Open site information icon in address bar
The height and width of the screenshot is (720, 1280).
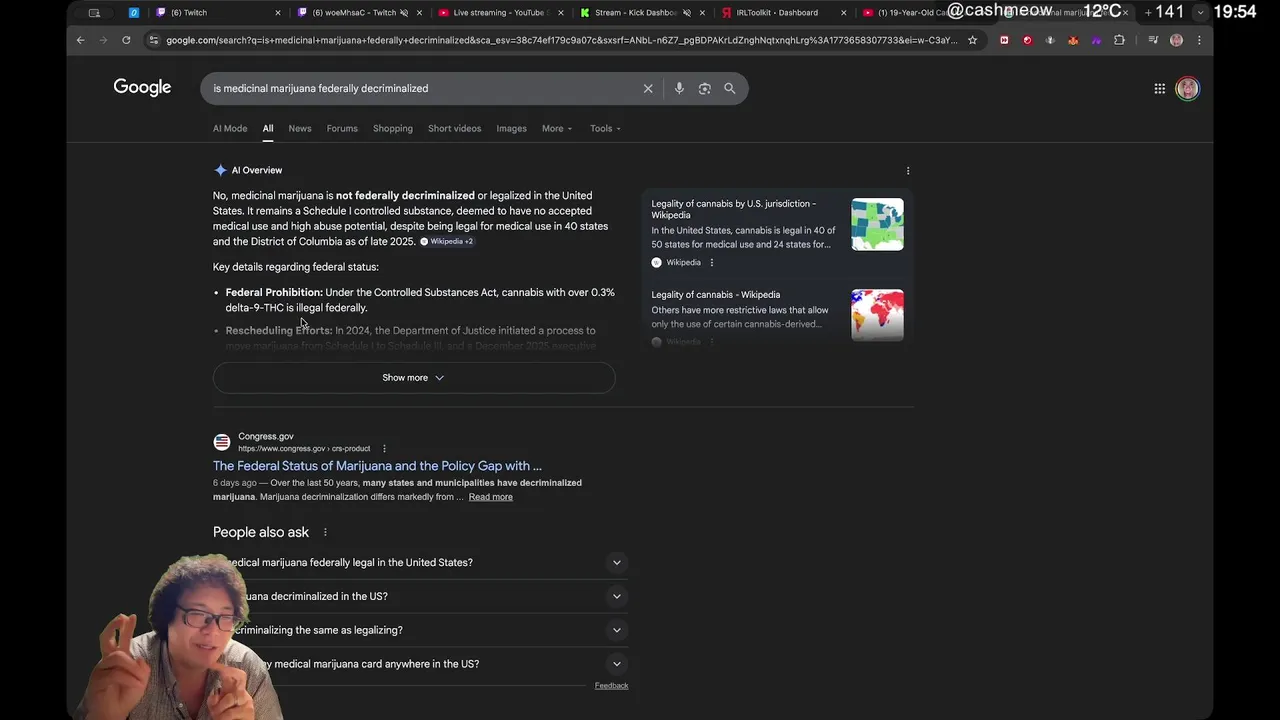[153, 40]
